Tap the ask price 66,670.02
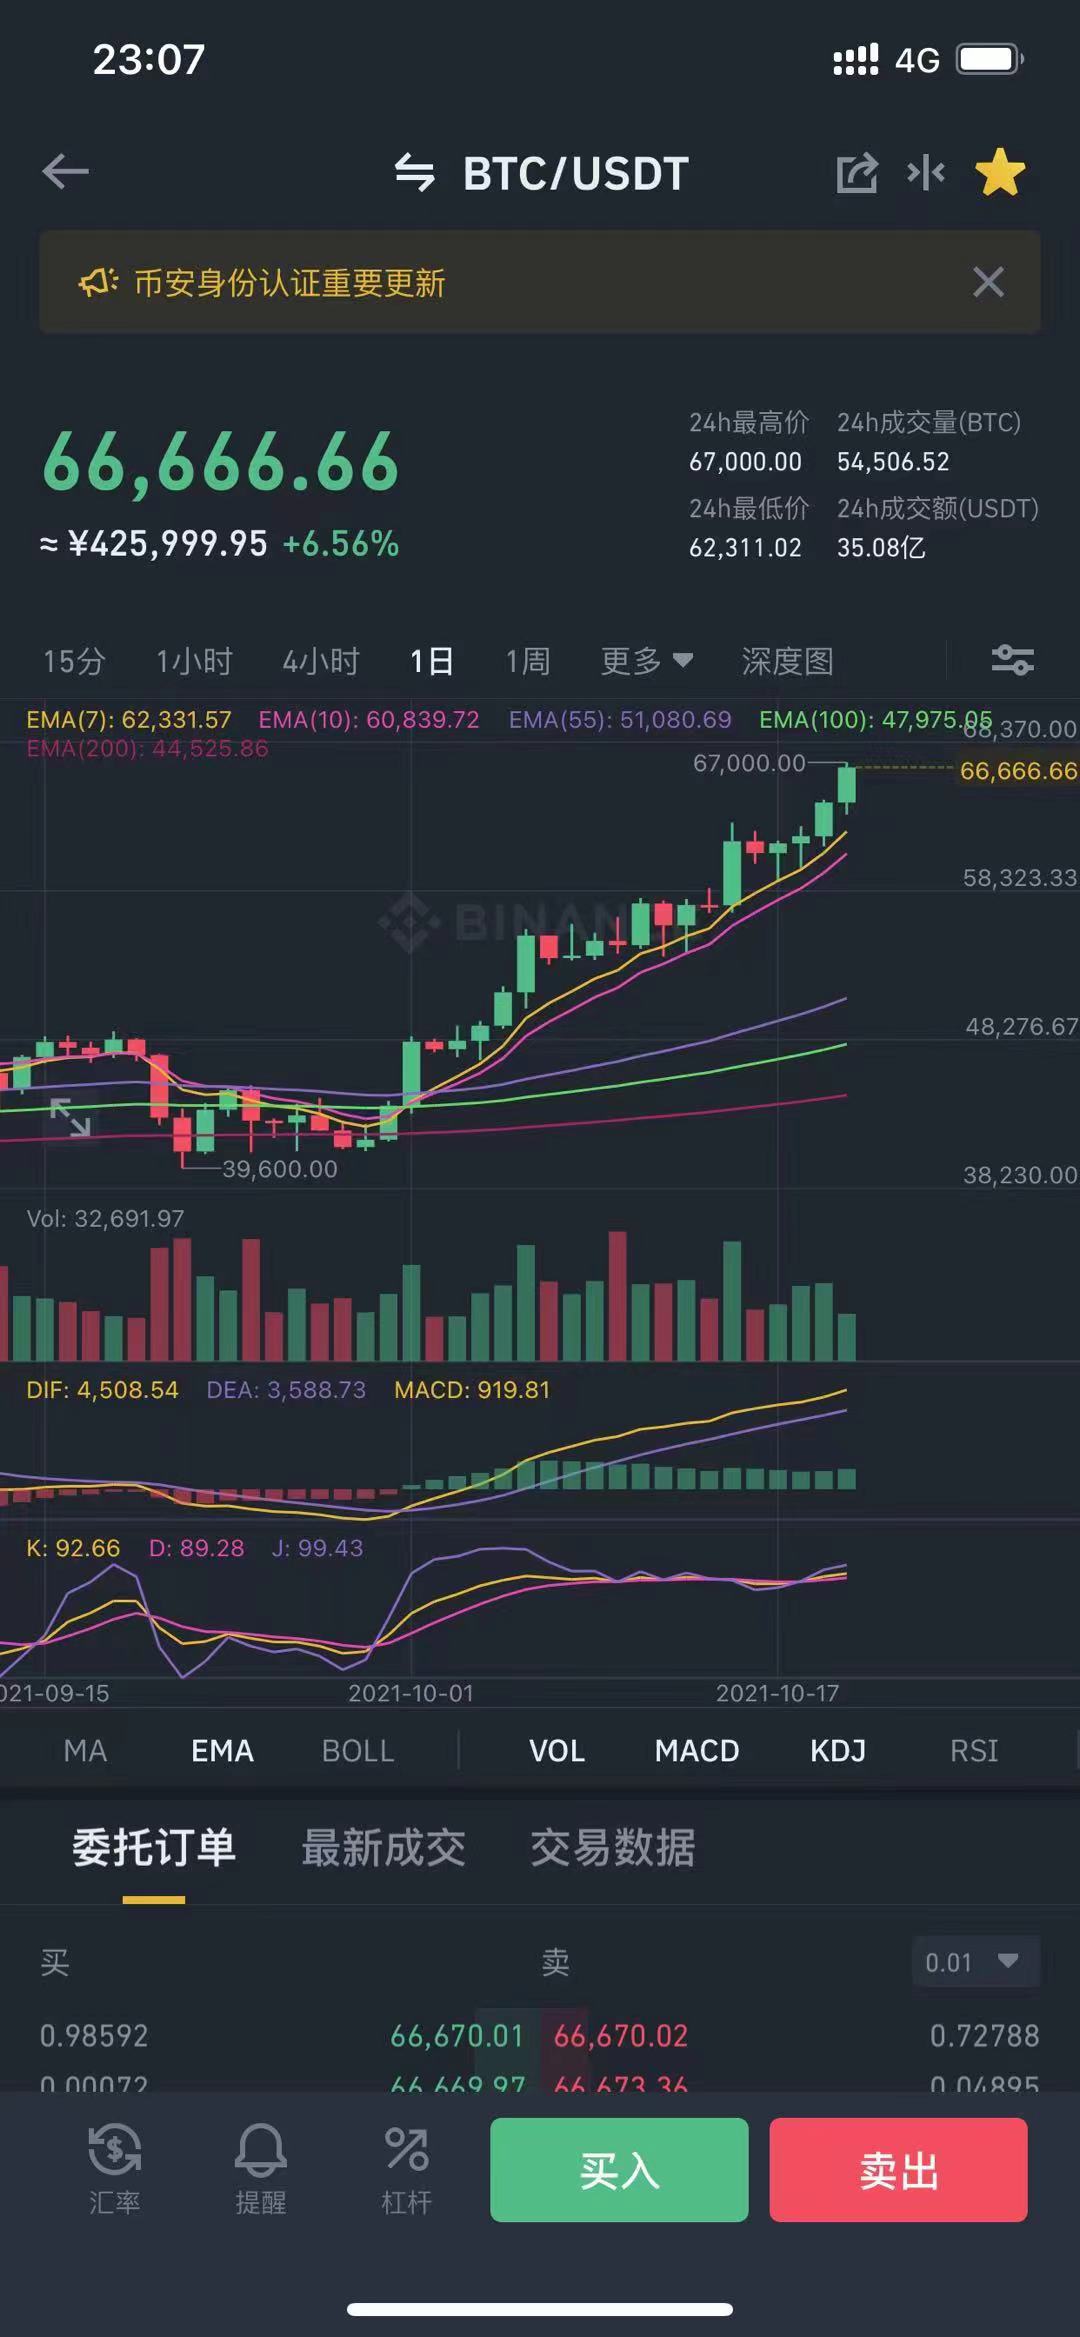 tap(621, 2035)
